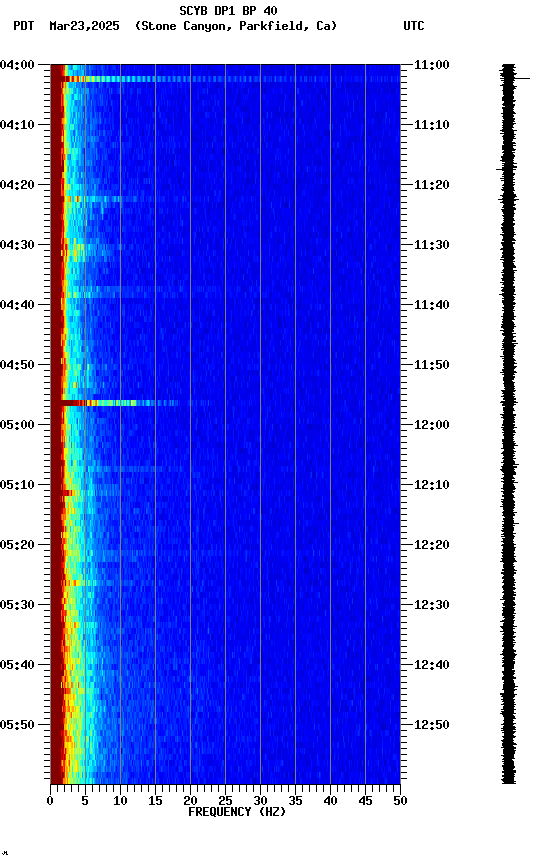The height and width of the screenshot is (864, 552).
Task: Click the title text 'SCYB DP1 BP 40'
Action: (228, 10)
